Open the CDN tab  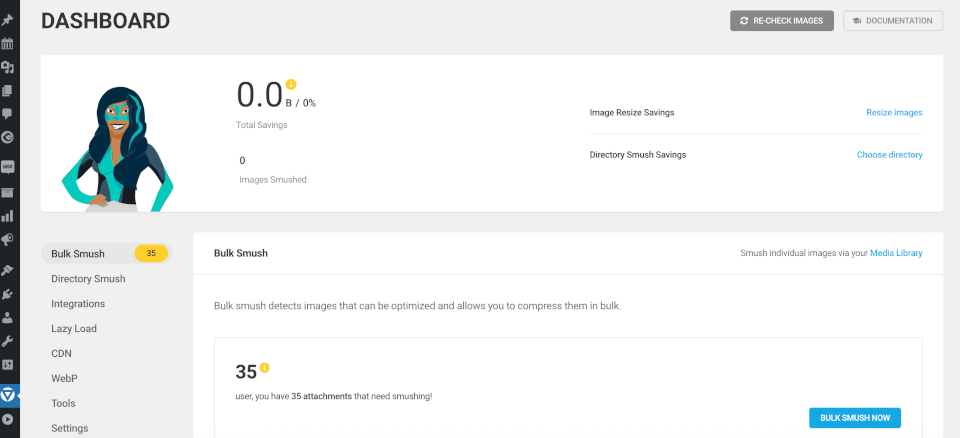click(x=61, y=353)
